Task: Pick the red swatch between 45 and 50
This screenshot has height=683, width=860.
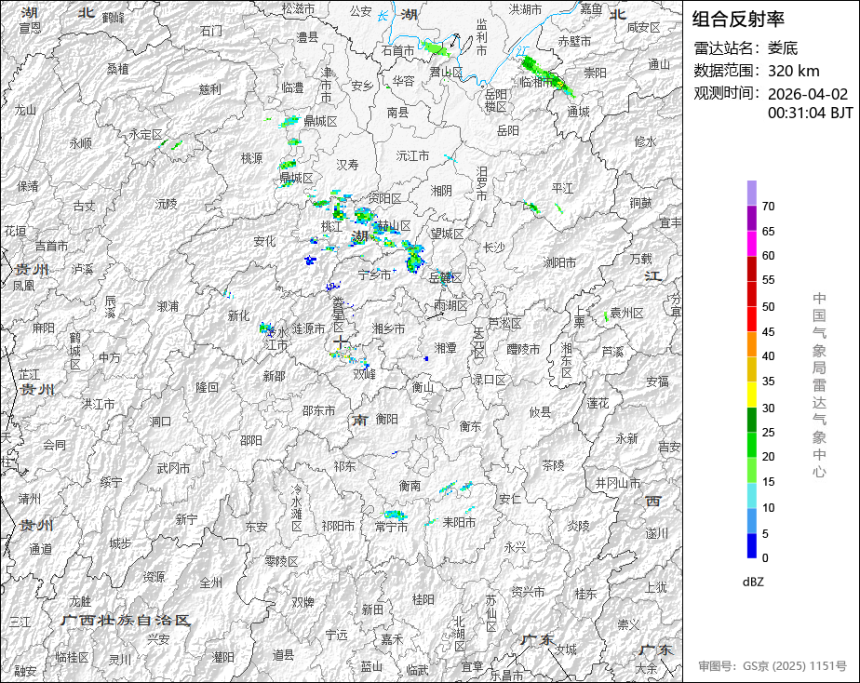Action: 752,319
